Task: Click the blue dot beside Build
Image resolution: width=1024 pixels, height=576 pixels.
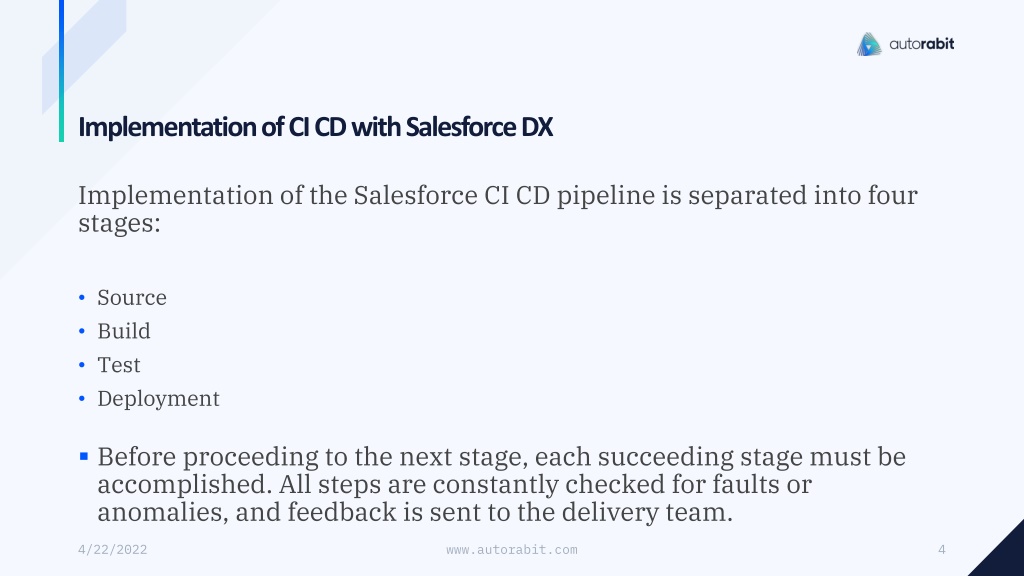Action: coord(82,331)
